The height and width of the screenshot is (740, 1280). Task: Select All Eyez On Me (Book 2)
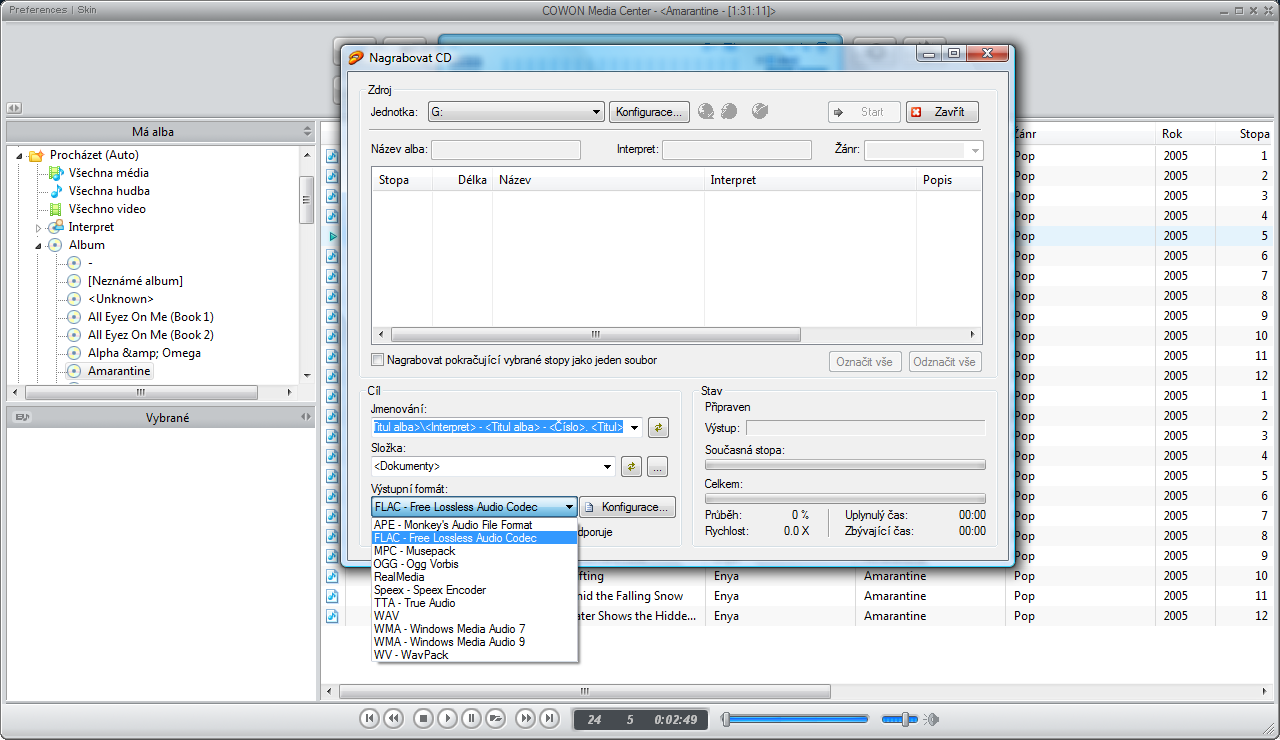pyautogui.click(x=151, y=335)
